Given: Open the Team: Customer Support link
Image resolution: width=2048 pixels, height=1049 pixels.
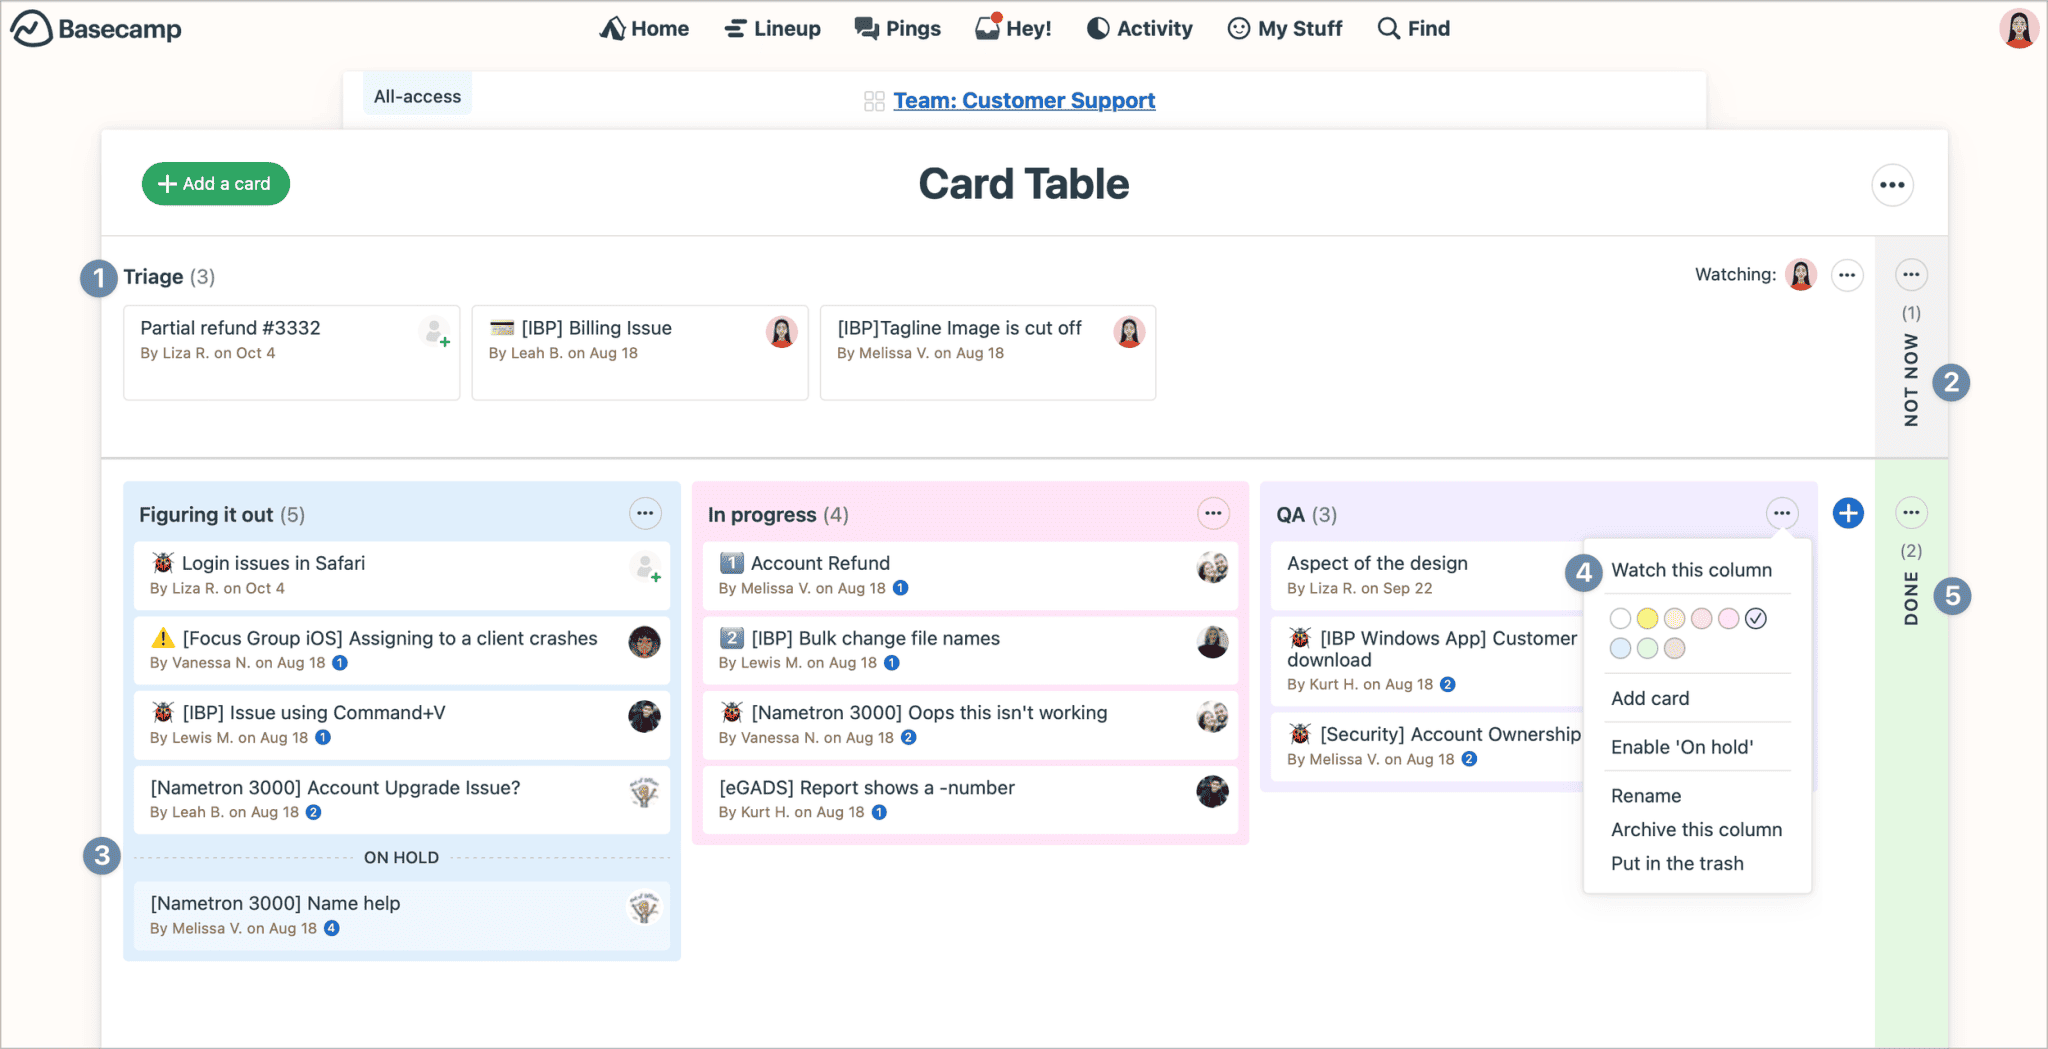Looking at the screenshot, I should tap(1023, 101).
